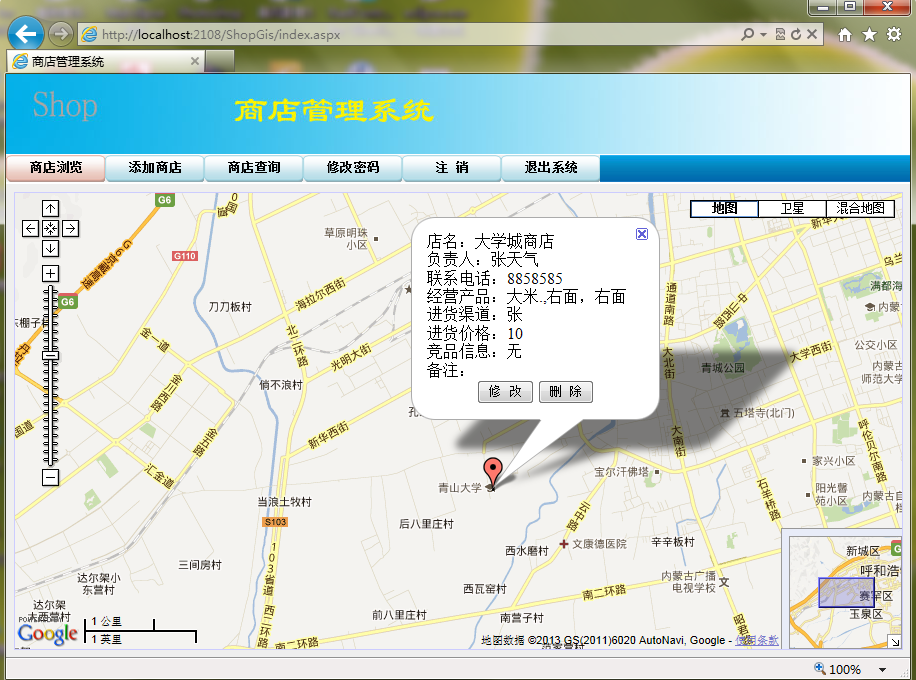Open the 修改密码 menu

(353, 168)
